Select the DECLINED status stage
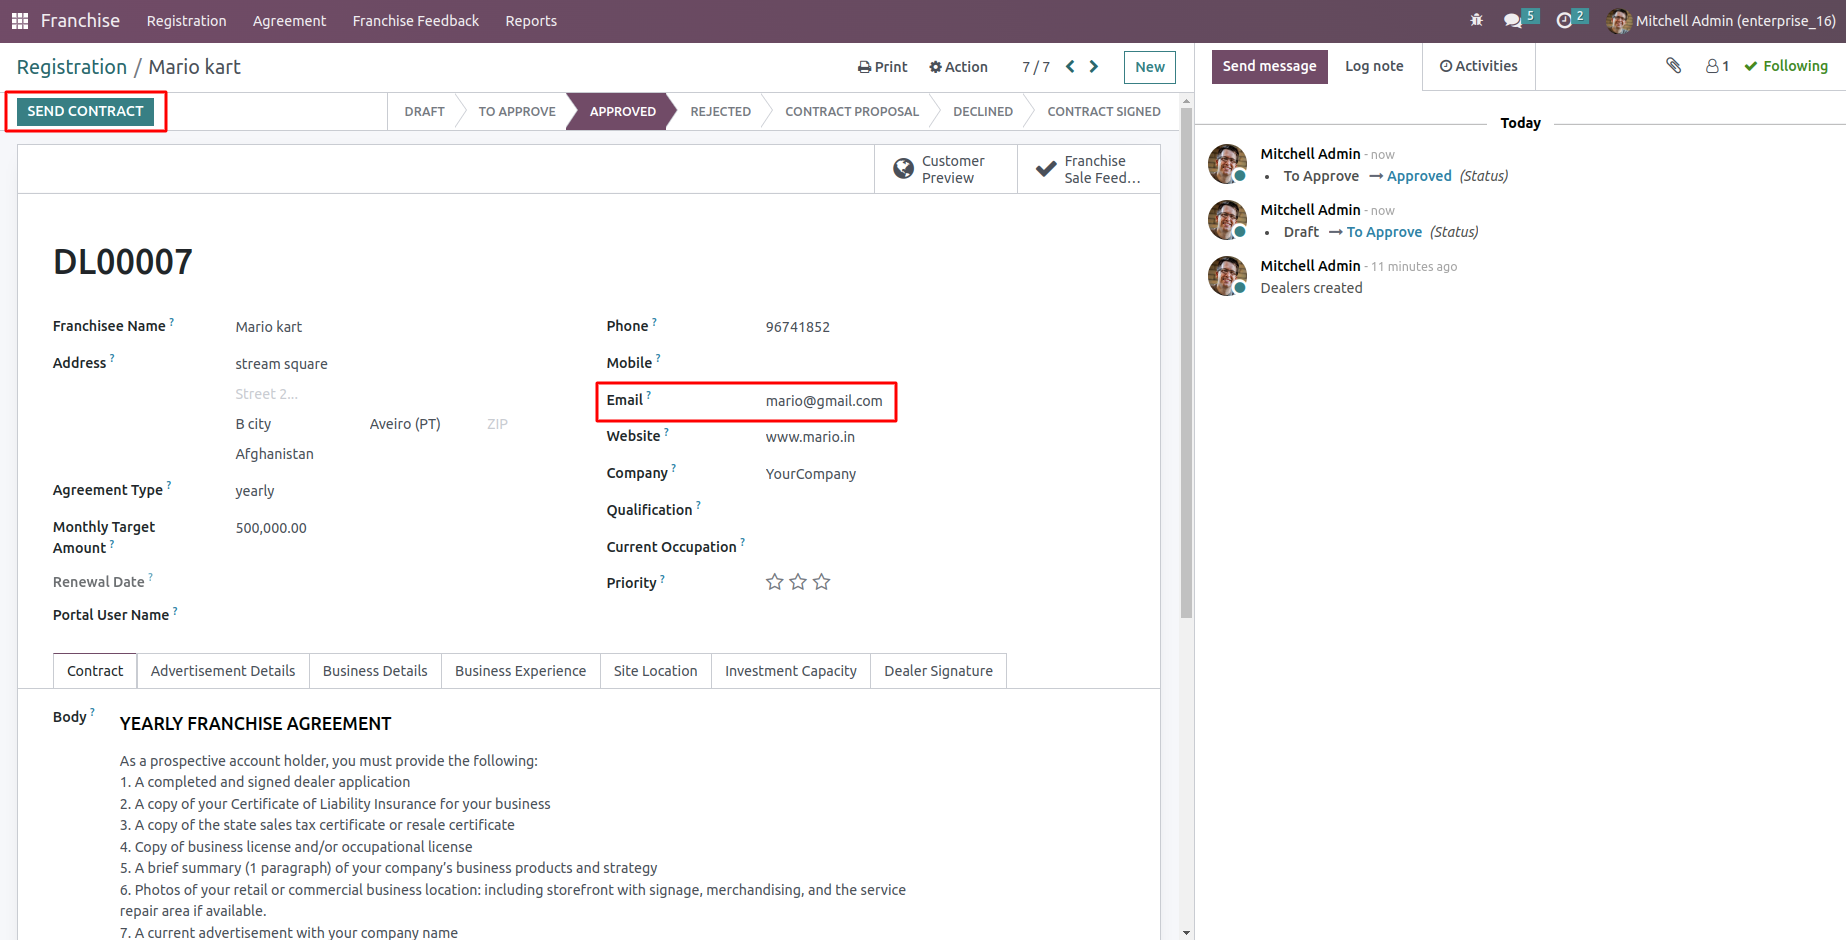This screenshot has height=940, width=1846. click(983, 111)
